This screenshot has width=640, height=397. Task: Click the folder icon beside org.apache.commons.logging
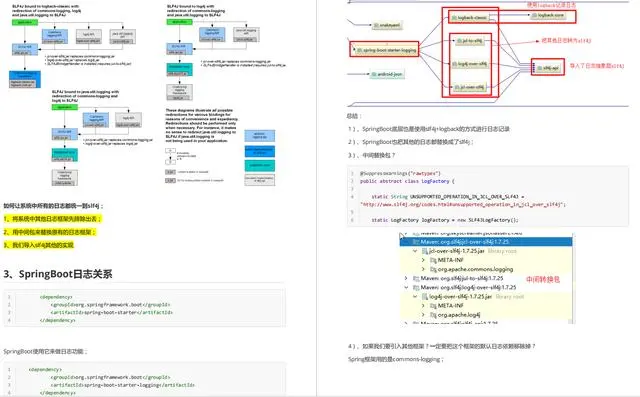[x=433, y=269]
